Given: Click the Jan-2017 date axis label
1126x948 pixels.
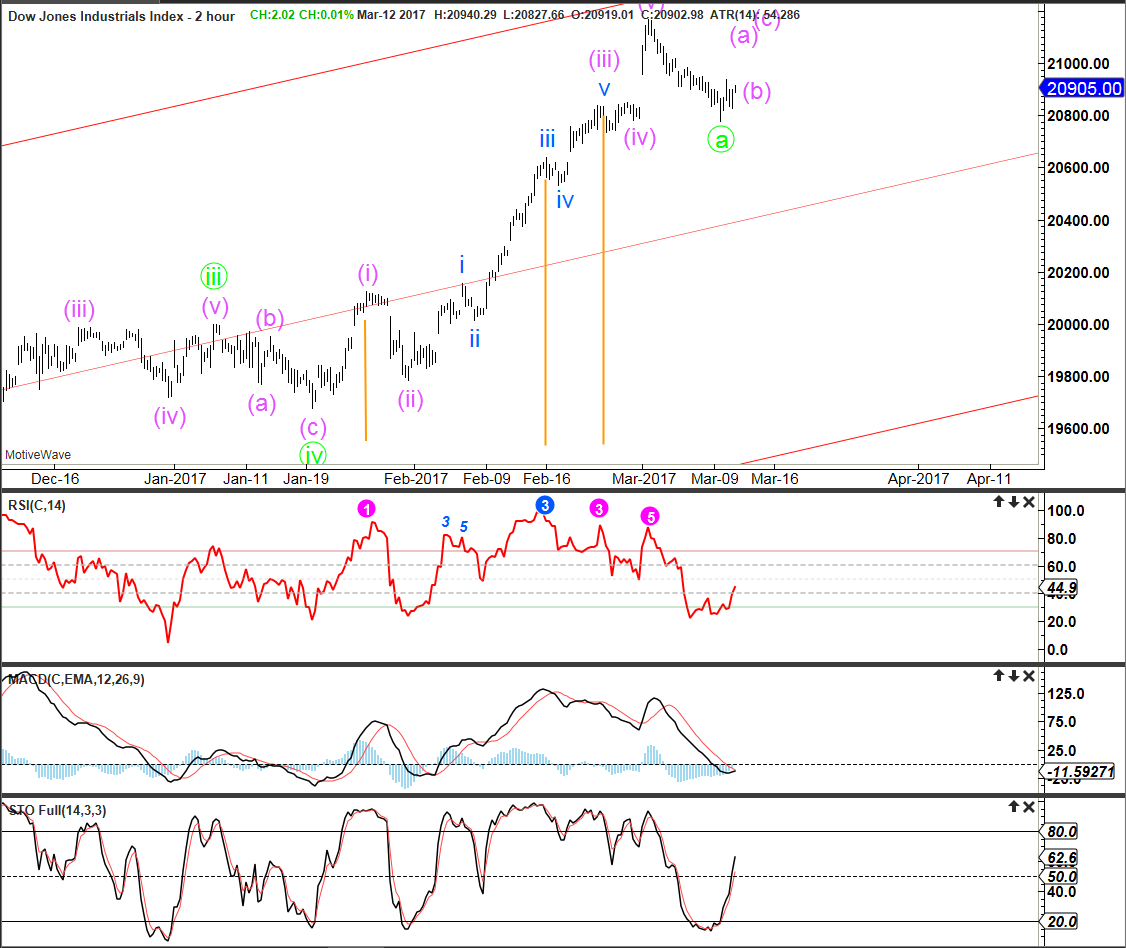Looking at the screenshot, I should coord(175,479).
